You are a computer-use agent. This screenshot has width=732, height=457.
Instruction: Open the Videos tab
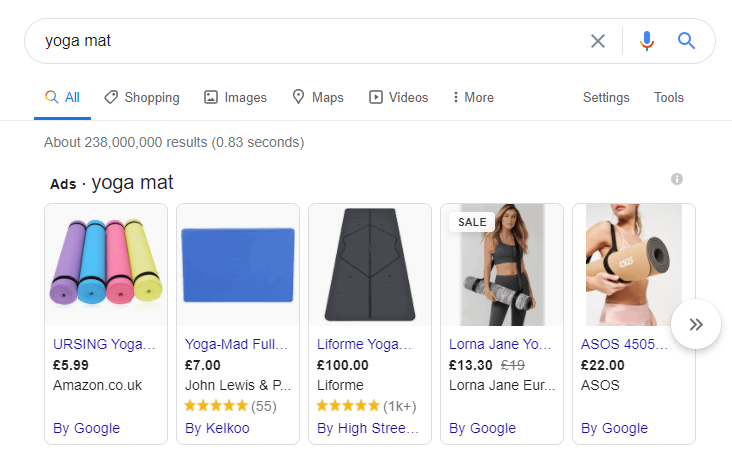point(398,97)
